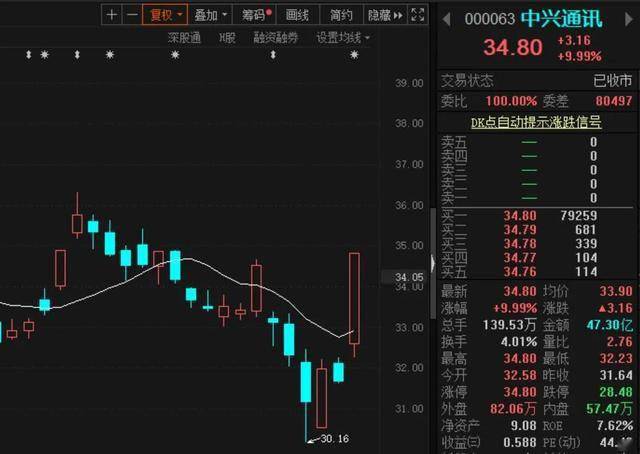Click 净资产 value 9.08
The width and height of the screenshot is (640, 454).
pyautogui.click(x=524, y=426)
